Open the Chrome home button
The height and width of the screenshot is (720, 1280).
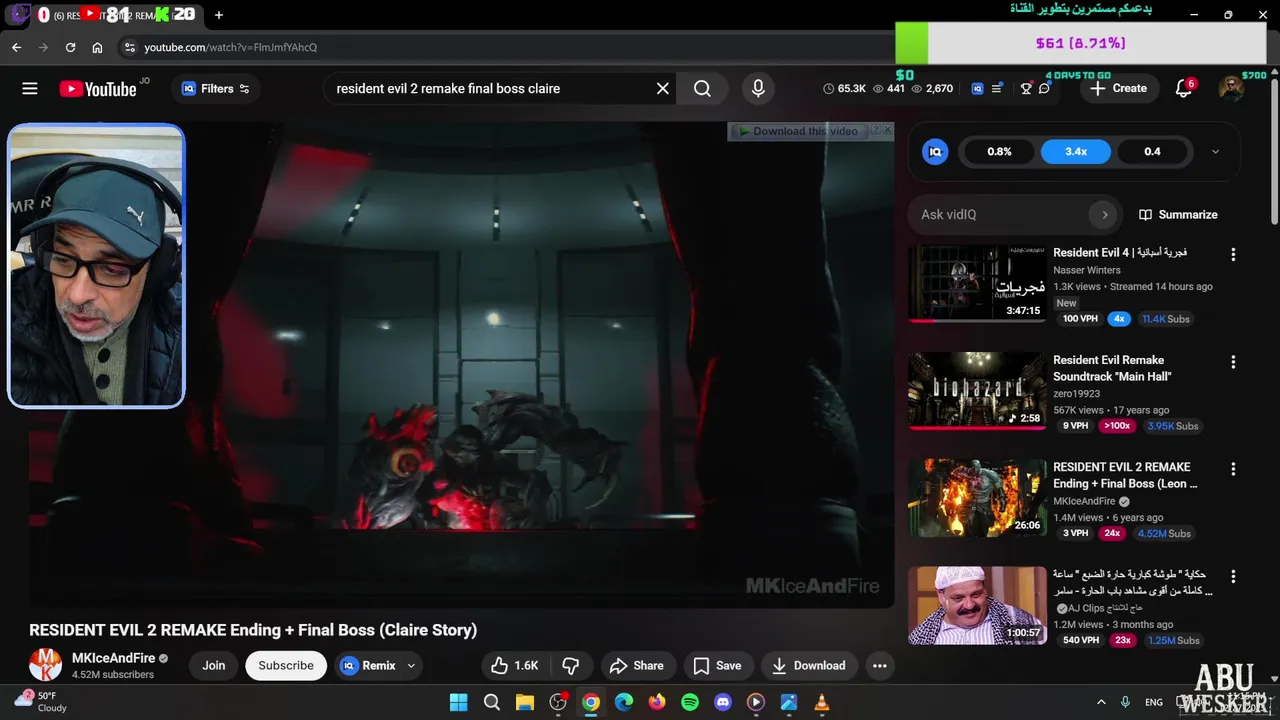[x=97, y=47]
